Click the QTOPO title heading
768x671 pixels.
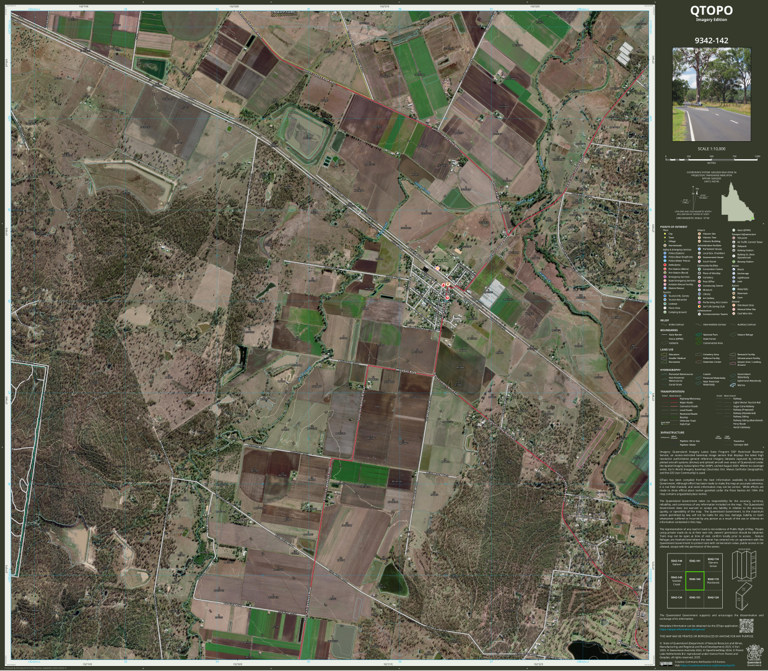pyautogui.click(x=711, y=10)
